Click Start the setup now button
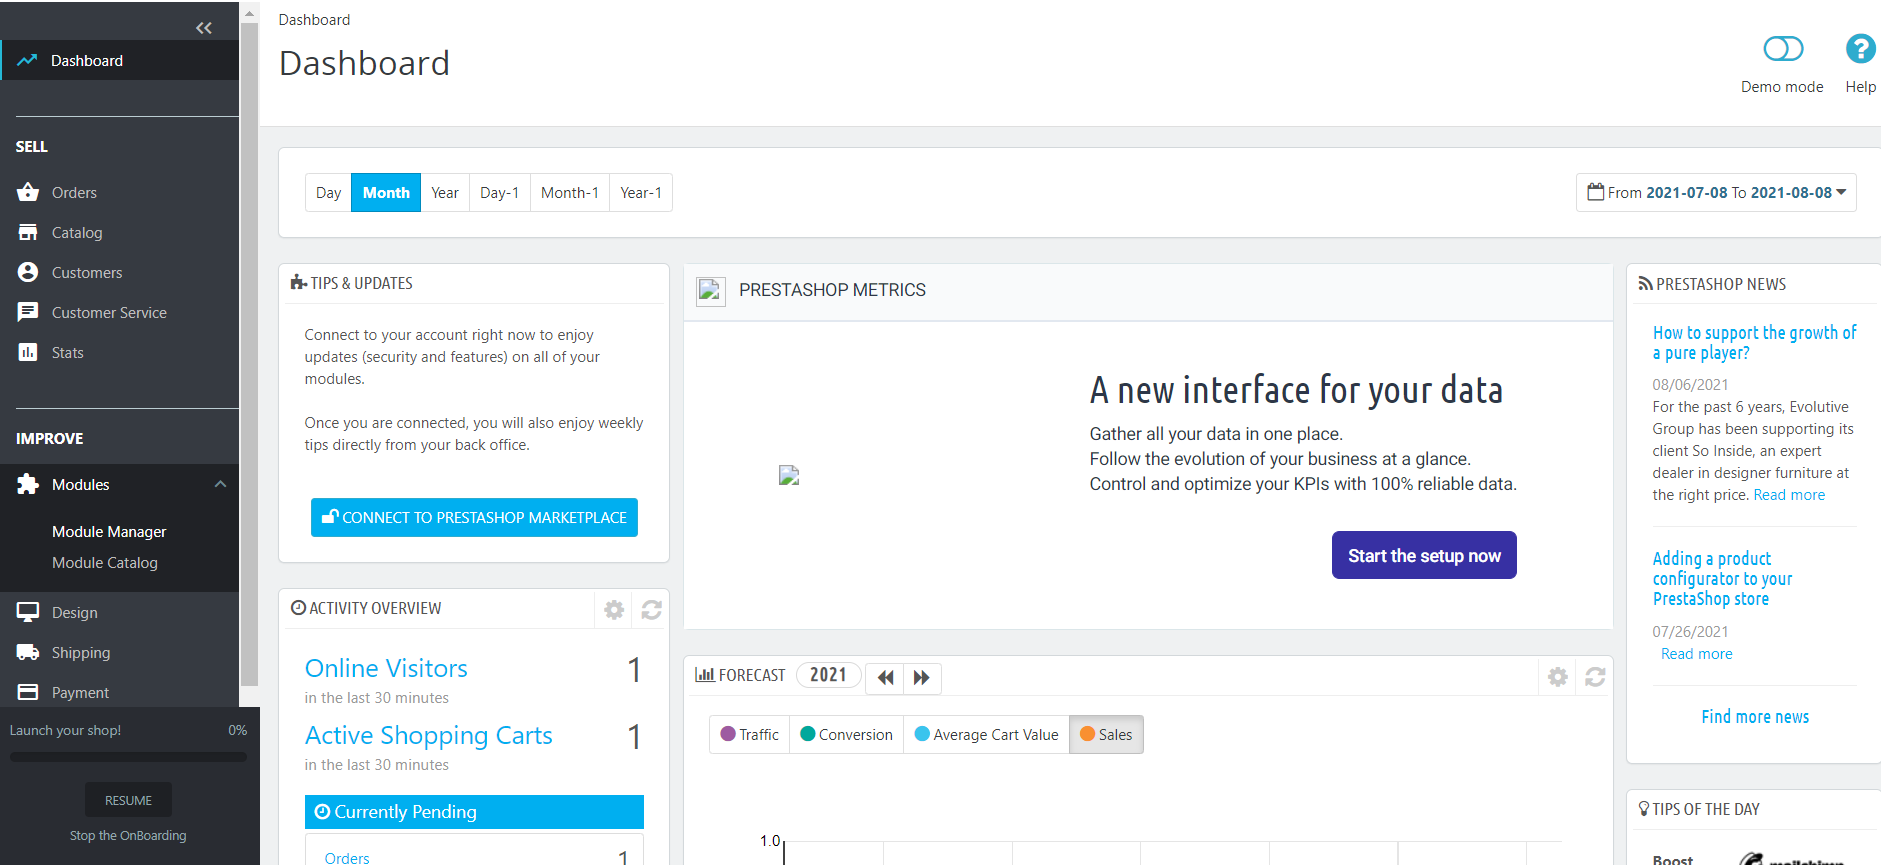This screenshot has height=865, width=1881. click(1424, 555)
